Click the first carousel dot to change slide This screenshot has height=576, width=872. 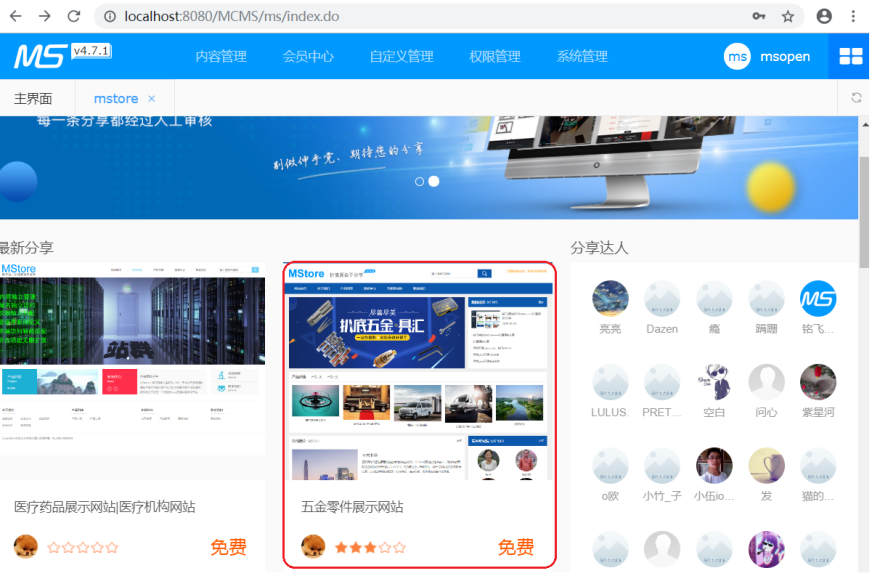pyautogui.click(x=420, y=181)
